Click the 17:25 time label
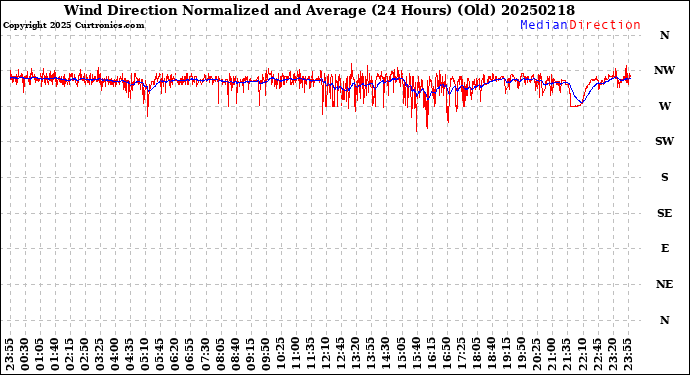Image resolution: width=690 pixels, height=375 pixels. [x=461, y=354]
